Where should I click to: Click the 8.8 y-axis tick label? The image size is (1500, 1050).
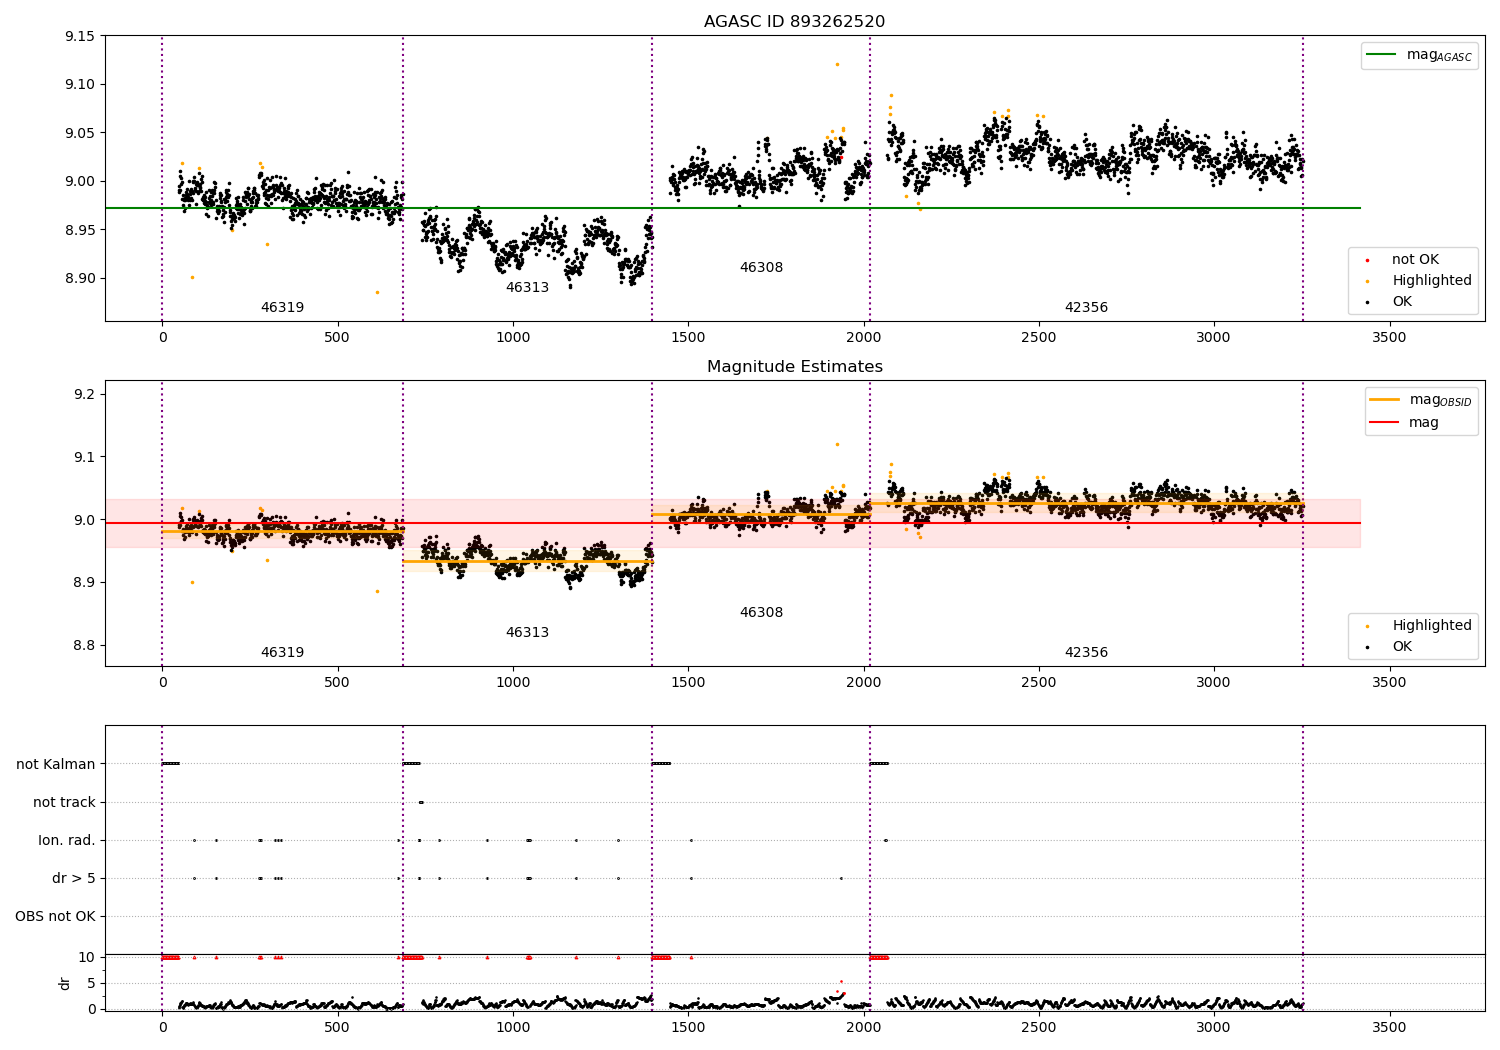tap(84, 645)
